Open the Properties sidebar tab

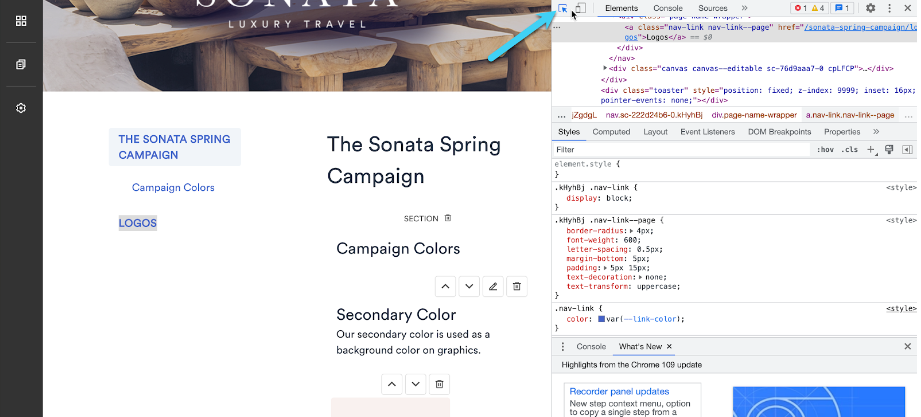tap(842, 132)
